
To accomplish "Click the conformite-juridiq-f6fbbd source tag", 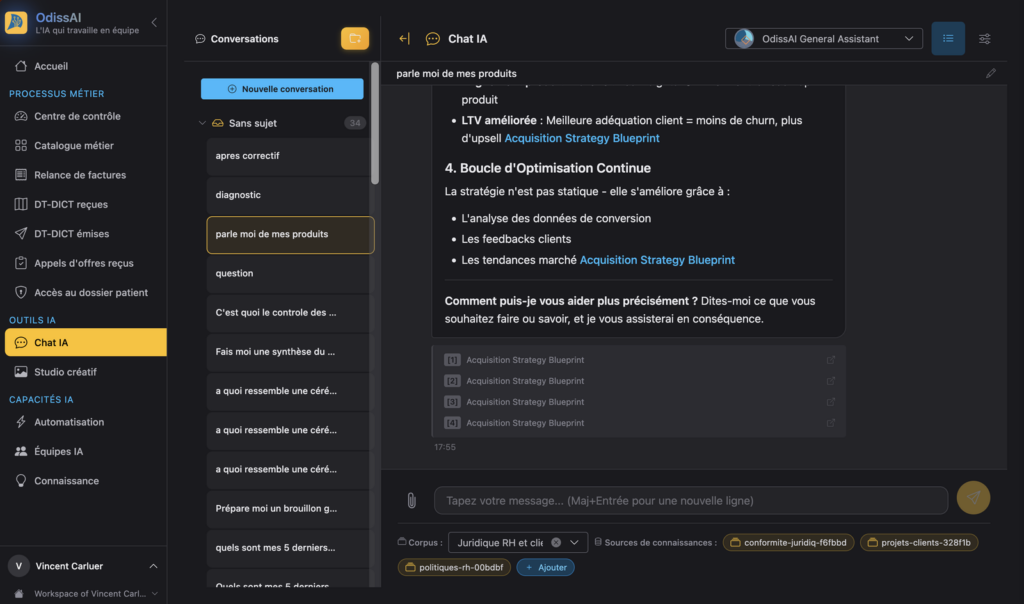I will click(788, 543).
